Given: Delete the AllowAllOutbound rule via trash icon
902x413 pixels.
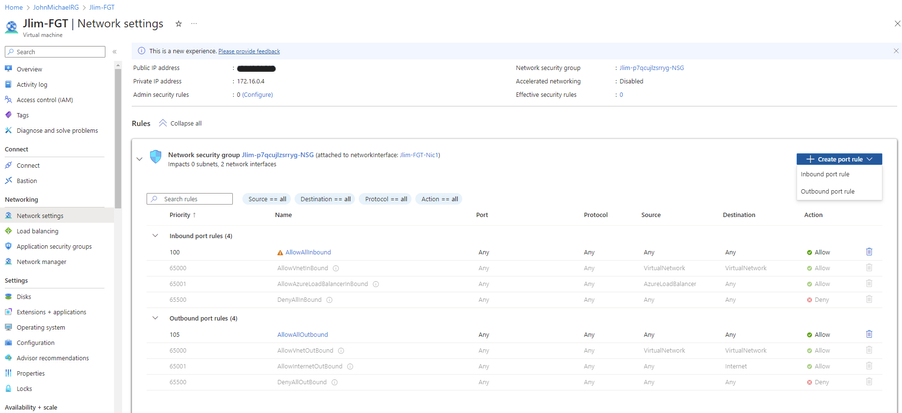Looking at the screenshot, I should click(869, 334).
